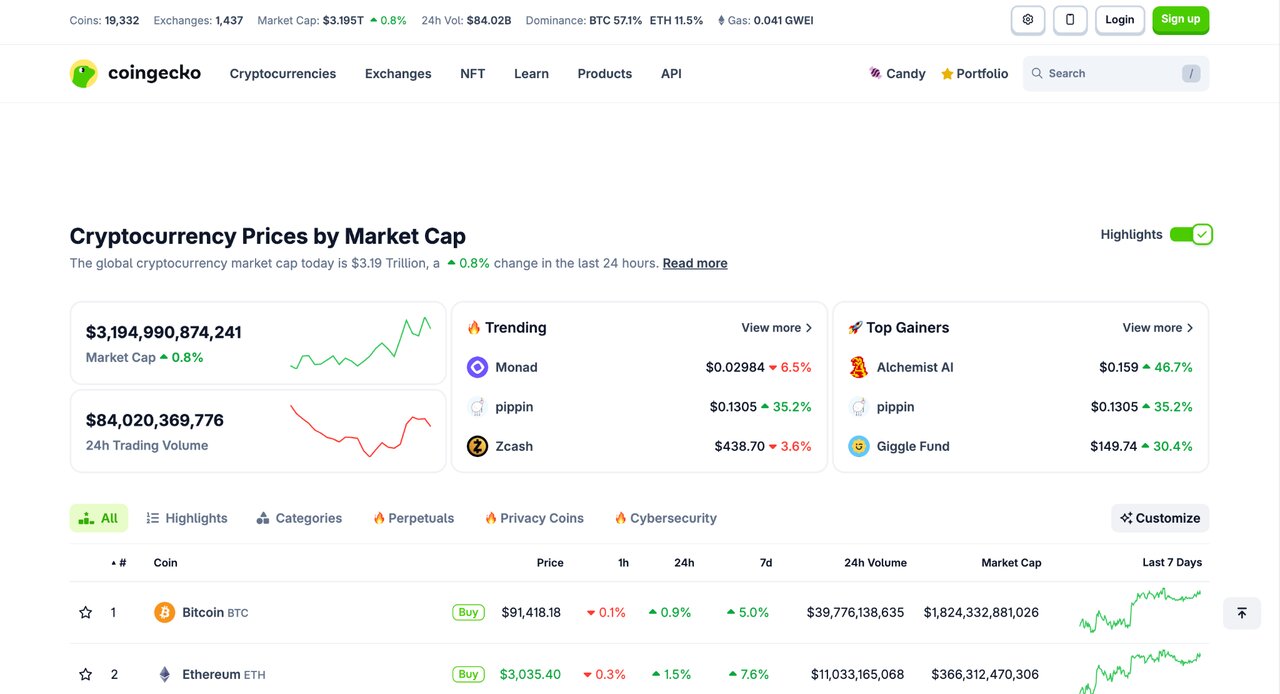Switch to the Categories tab

299,518
